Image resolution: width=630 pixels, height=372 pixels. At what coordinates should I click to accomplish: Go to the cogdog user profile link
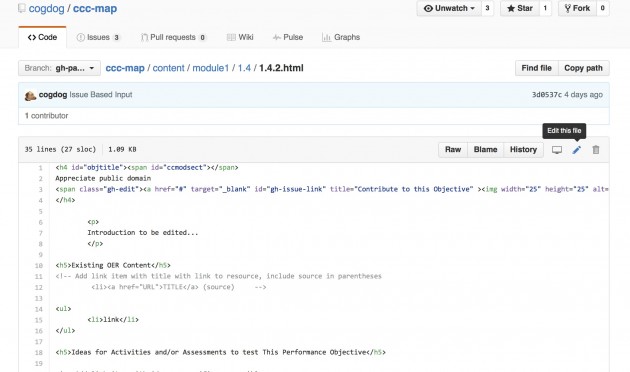pos(46,8)
